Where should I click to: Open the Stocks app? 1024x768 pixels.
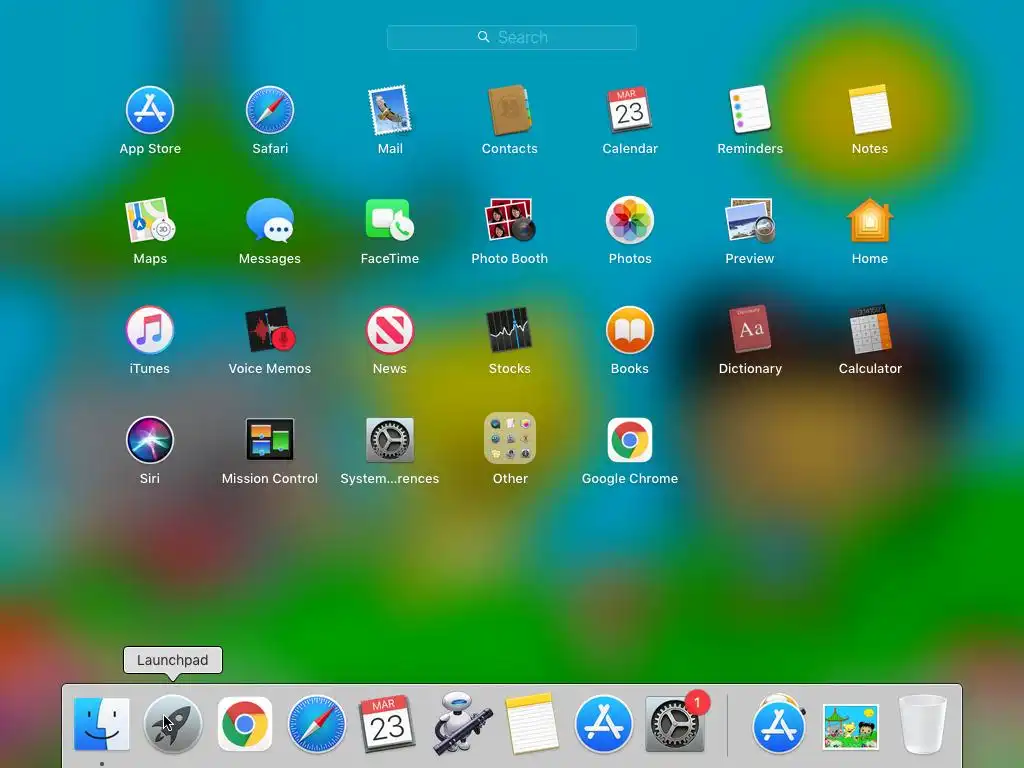[509, 330]
